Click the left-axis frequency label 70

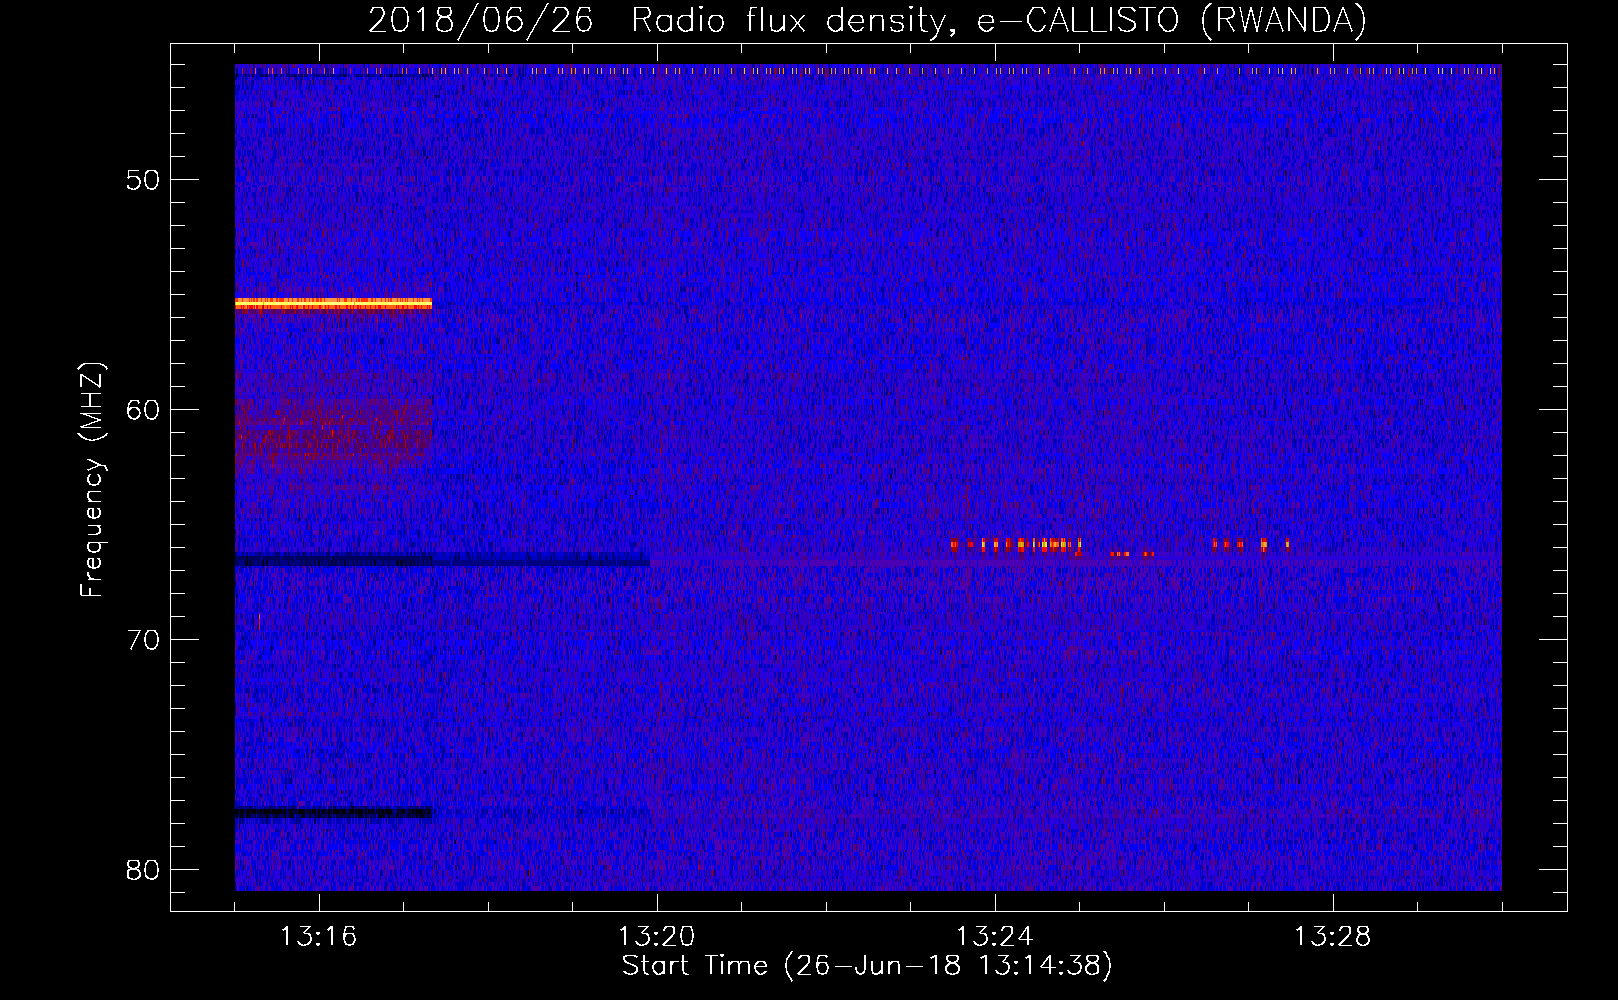pos(143,640)
